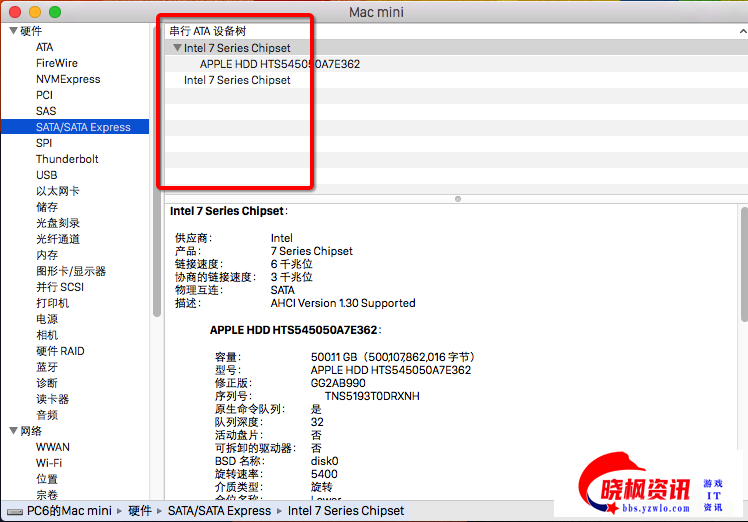Click PC6的Mac mini in the path bar
Screen dimensions: 748x522
coord(69,511)
